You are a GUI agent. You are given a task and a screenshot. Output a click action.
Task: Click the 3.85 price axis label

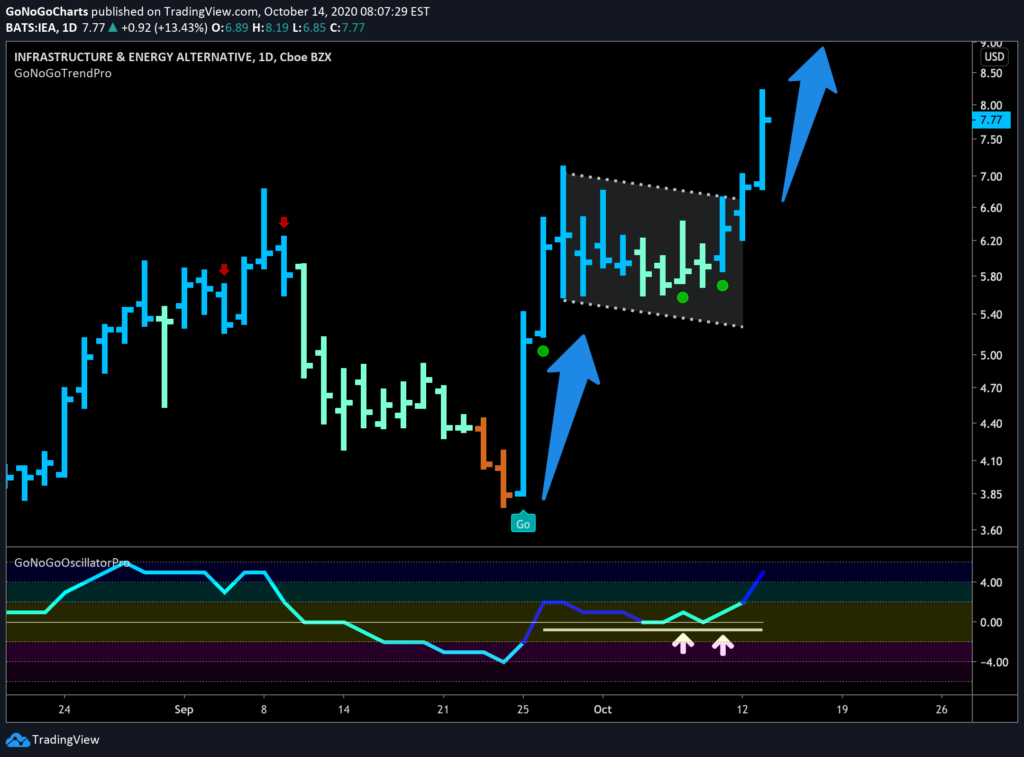991,494
